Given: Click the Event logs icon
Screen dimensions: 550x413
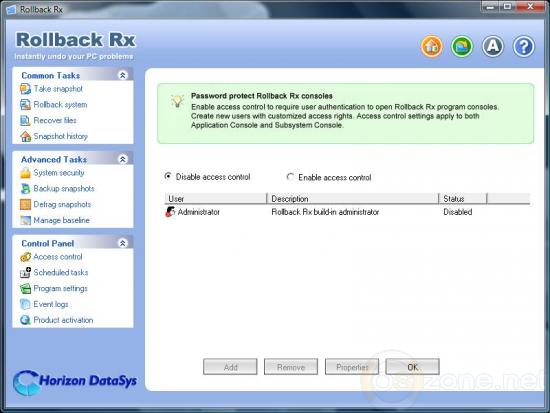Looking at the screenshot, I should point(25,304).
